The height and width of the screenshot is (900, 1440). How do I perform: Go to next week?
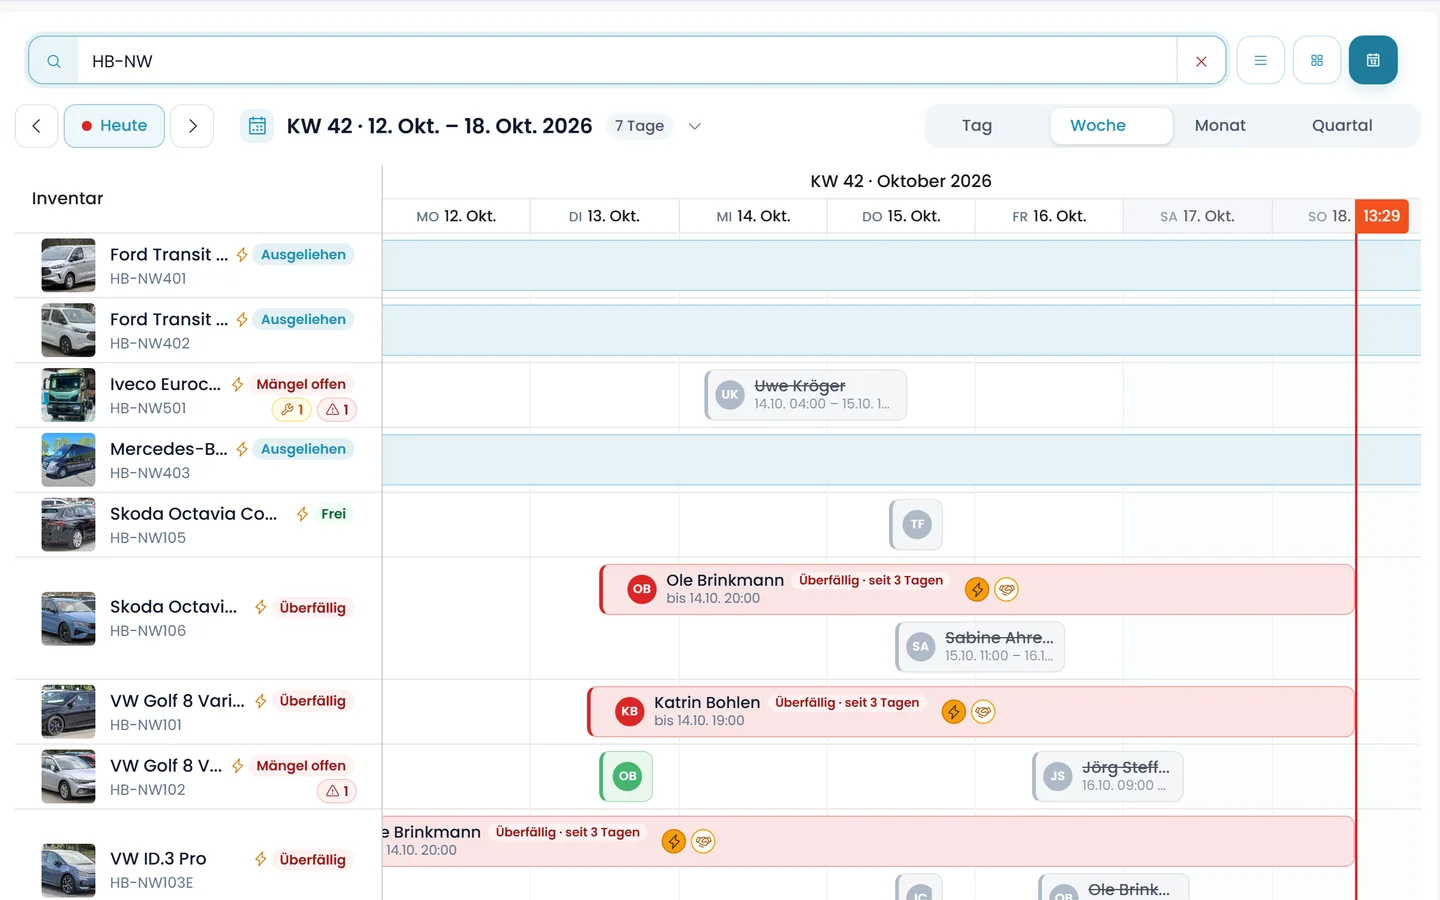pyautogui.click(x=192, y=126)
